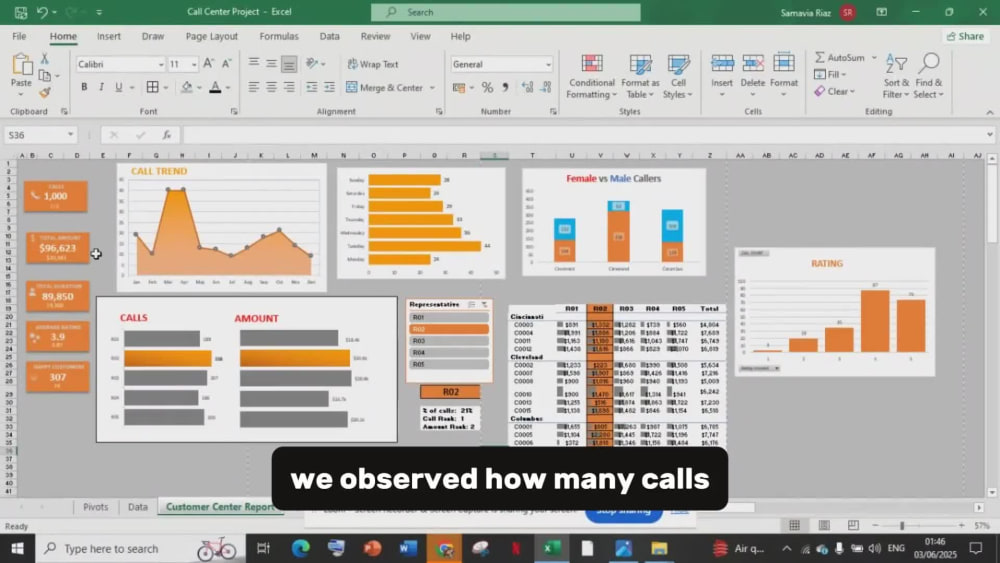This screenshot has width=1000, height=563.
Task: Cut selection with the scissors icon
Action: [x=45, y=59]
